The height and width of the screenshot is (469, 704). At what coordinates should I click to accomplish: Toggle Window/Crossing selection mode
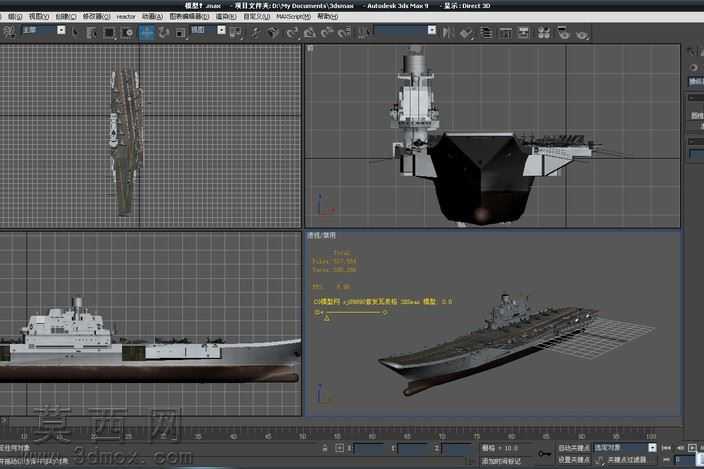pos(128,33)
